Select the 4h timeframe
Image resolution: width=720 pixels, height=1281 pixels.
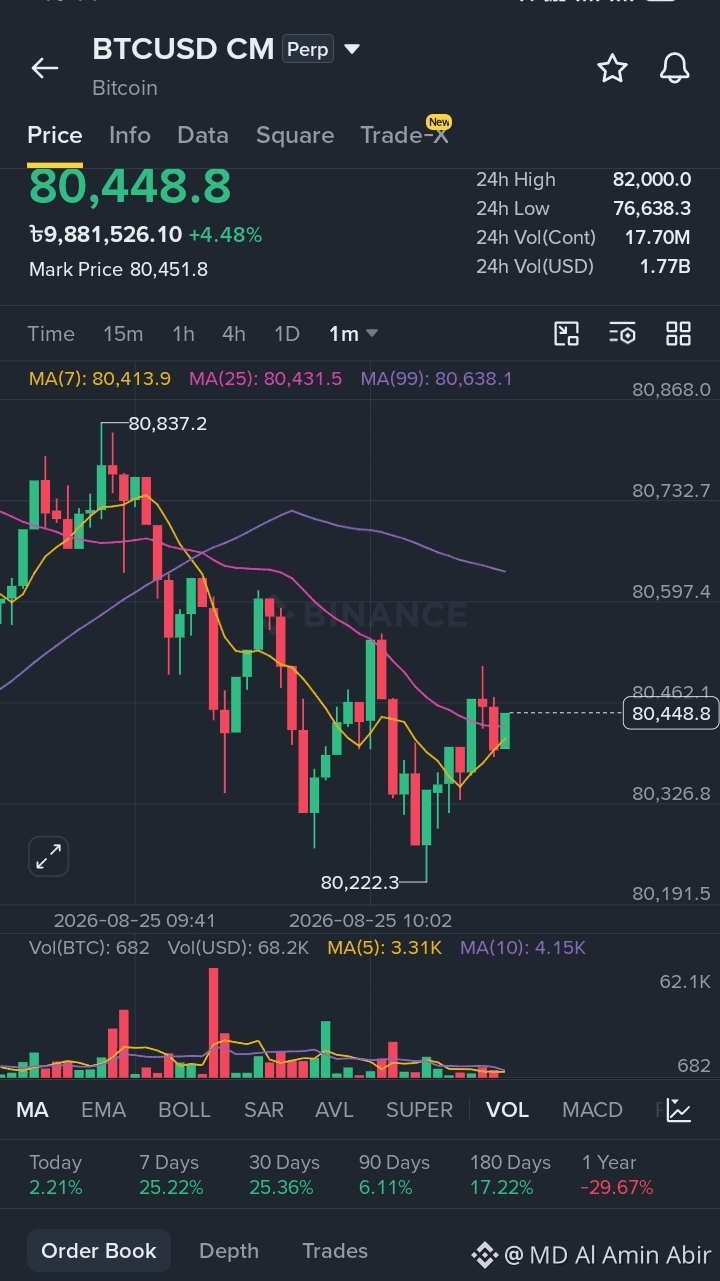(234, 334)
